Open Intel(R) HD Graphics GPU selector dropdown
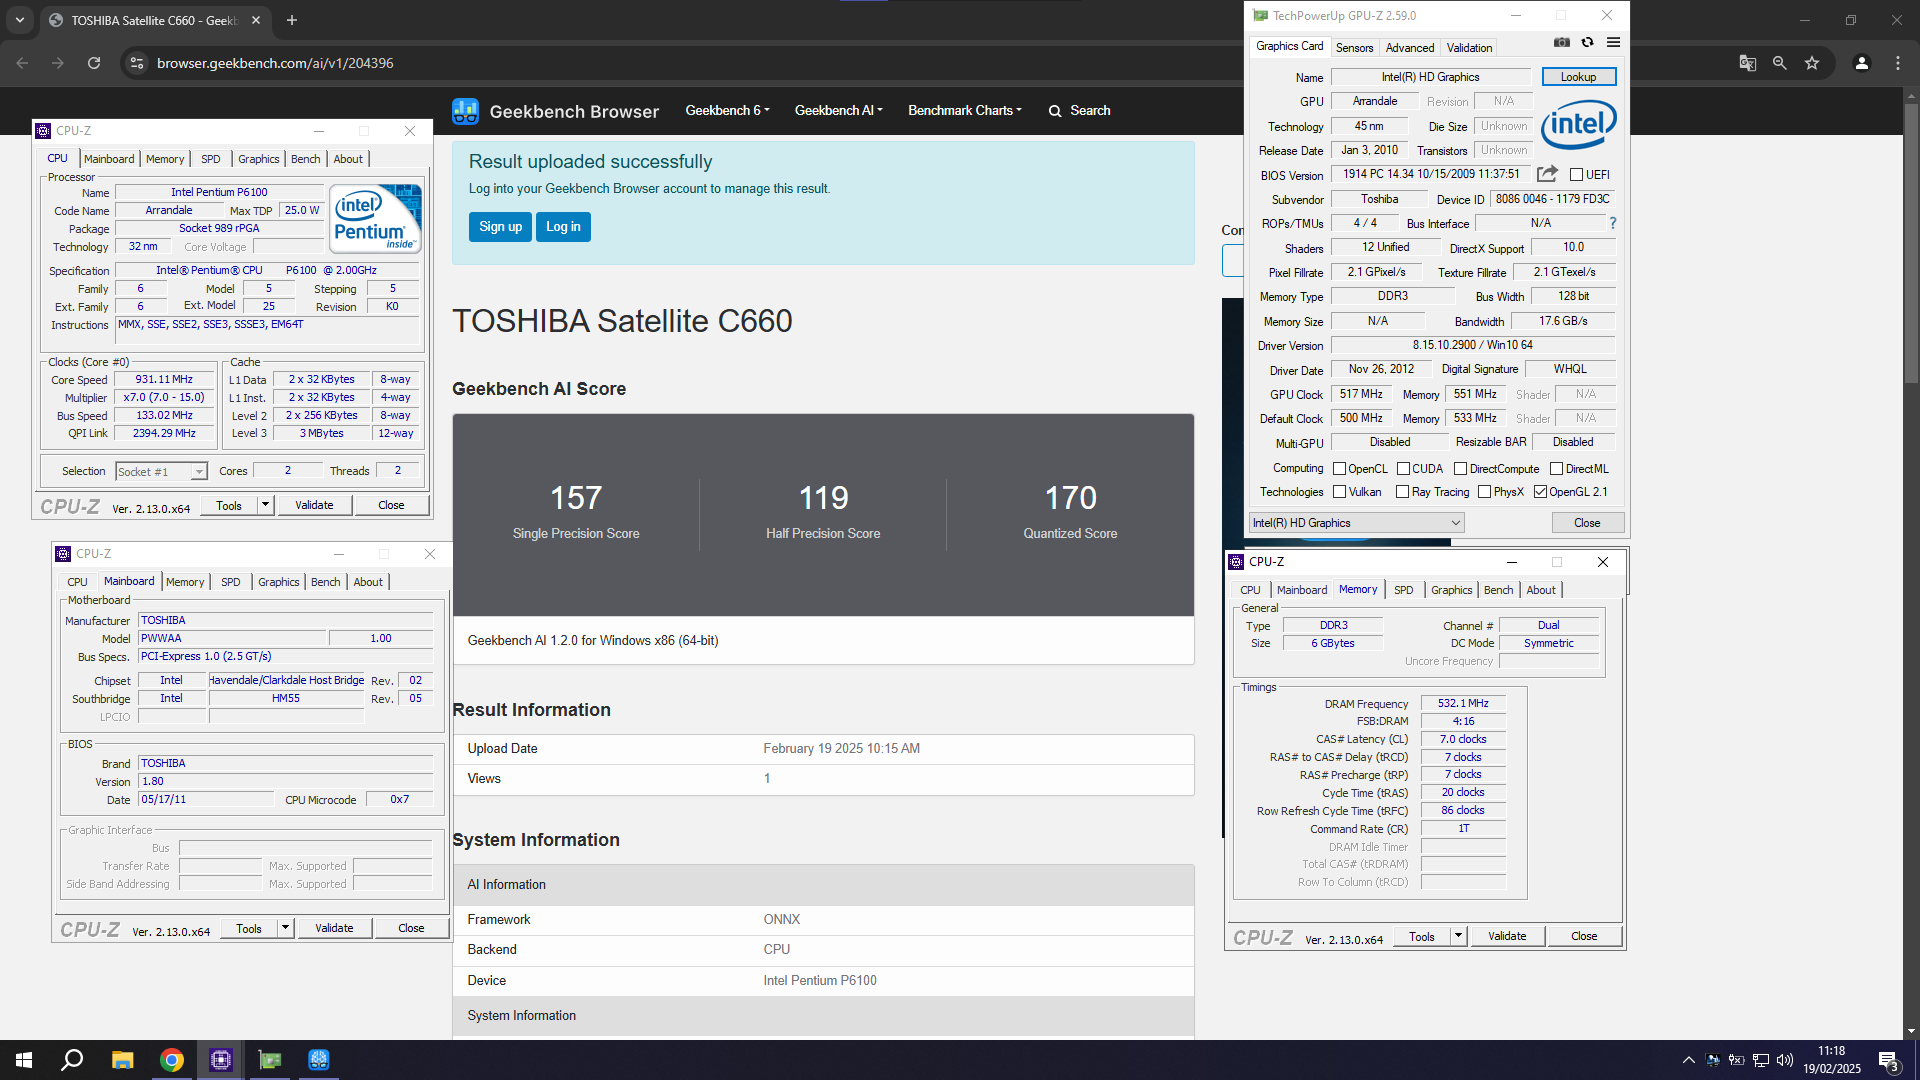 1357,523
